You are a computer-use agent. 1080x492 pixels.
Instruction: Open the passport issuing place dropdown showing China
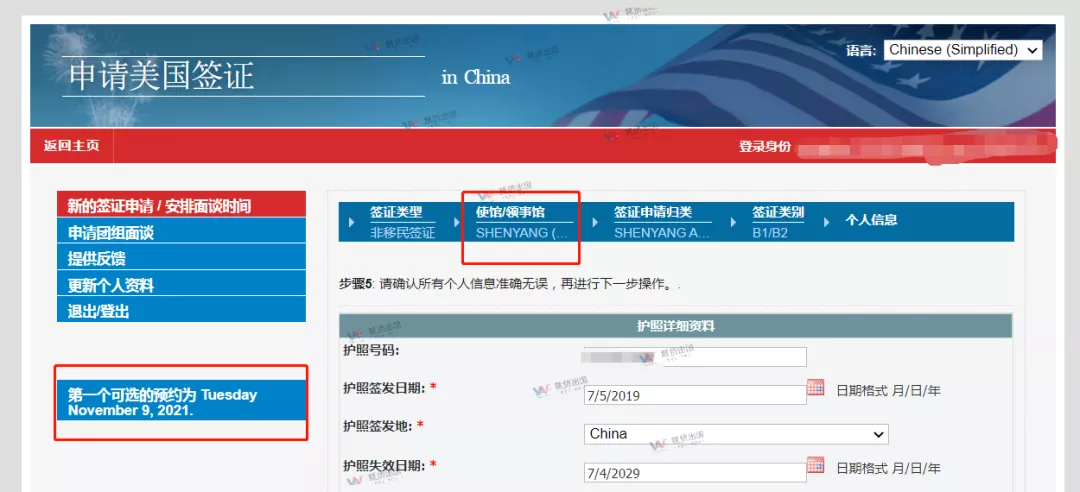[736, 434]
